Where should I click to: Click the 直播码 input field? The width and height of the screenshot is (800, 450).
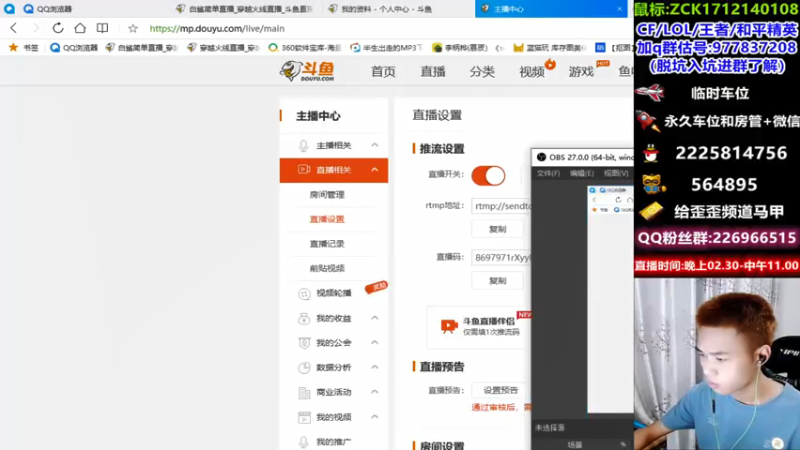pos(502,257)
